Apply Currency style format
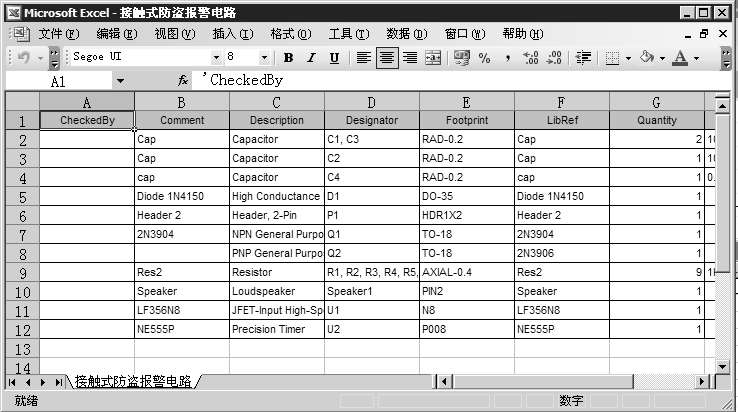This screenshot has width=738, height=412. point(461,58)
